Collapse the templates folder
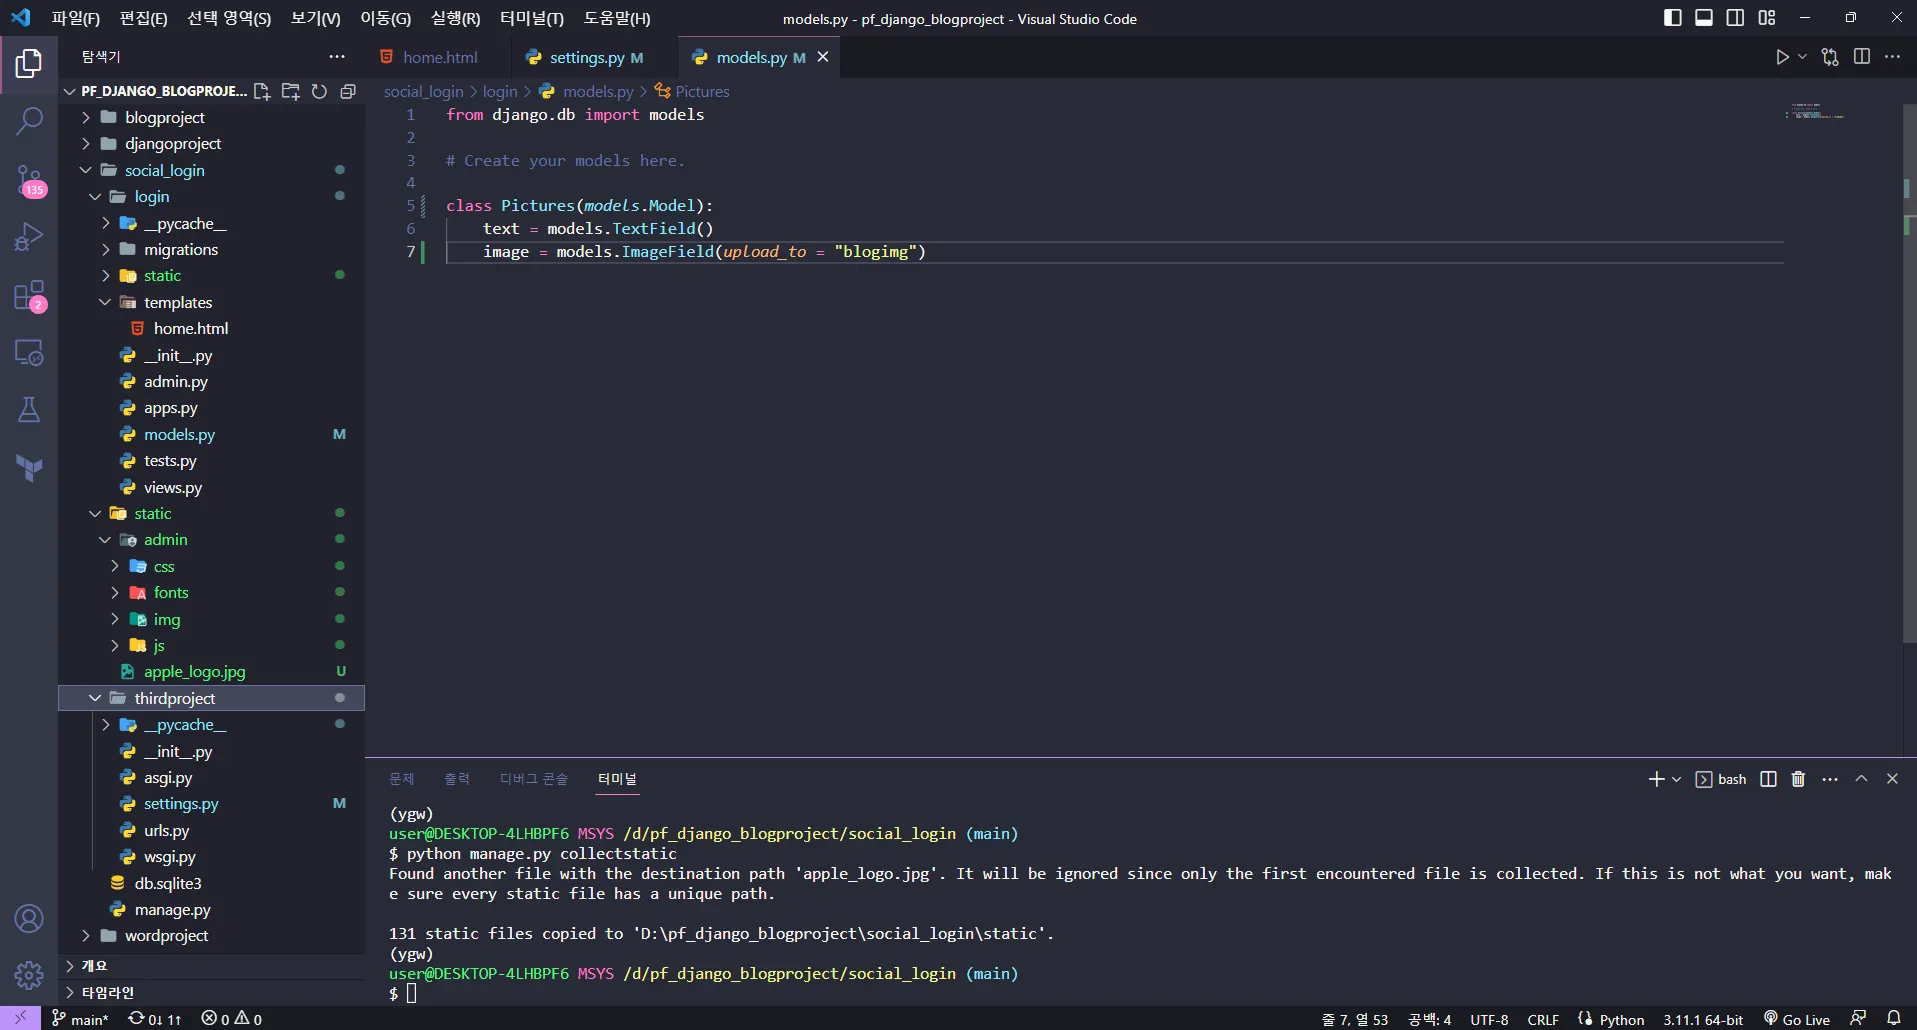This screenshot has height=1030, width=1917. (177, 302)
